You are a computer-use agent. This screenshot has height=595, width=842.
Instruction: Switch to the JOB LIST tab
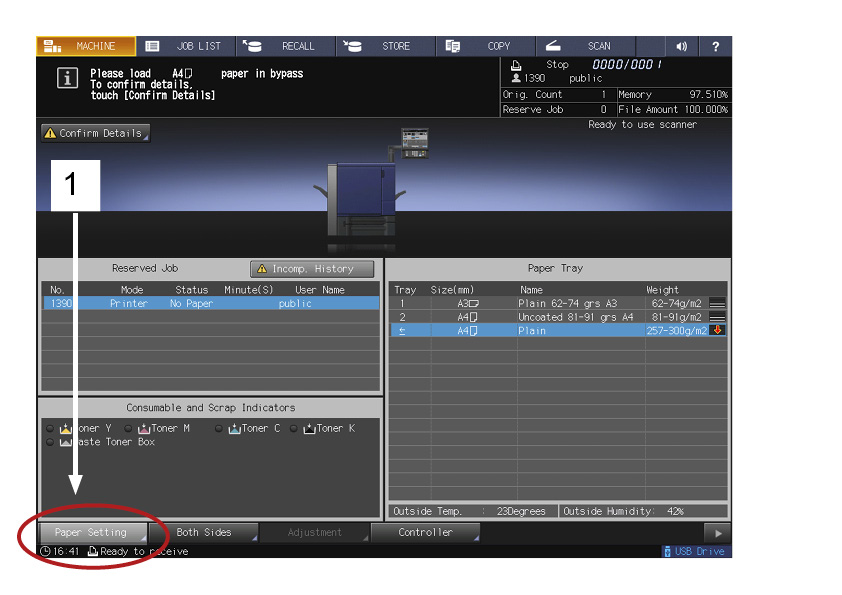(186, 46)
